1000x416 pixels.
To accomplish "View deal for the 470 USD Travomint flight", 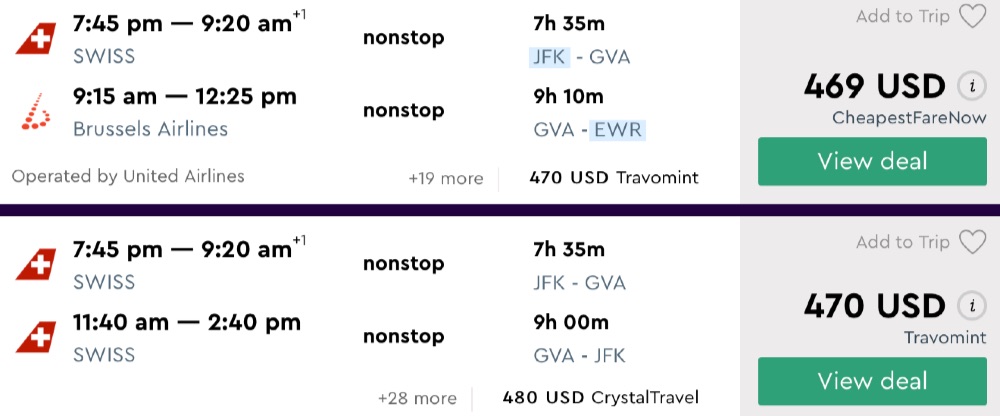I will click(x=872, y=381).
